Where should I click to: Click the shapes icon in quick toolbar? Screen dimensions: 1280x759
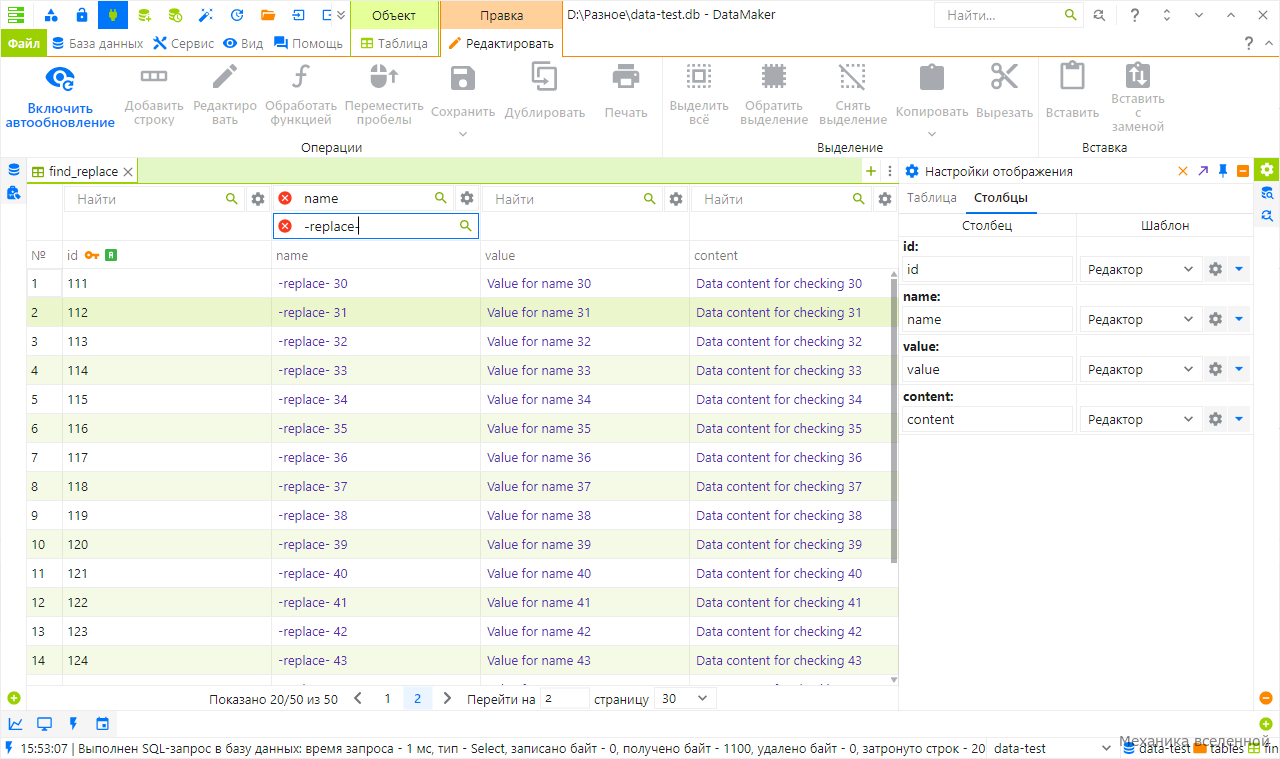click(50, 15)
